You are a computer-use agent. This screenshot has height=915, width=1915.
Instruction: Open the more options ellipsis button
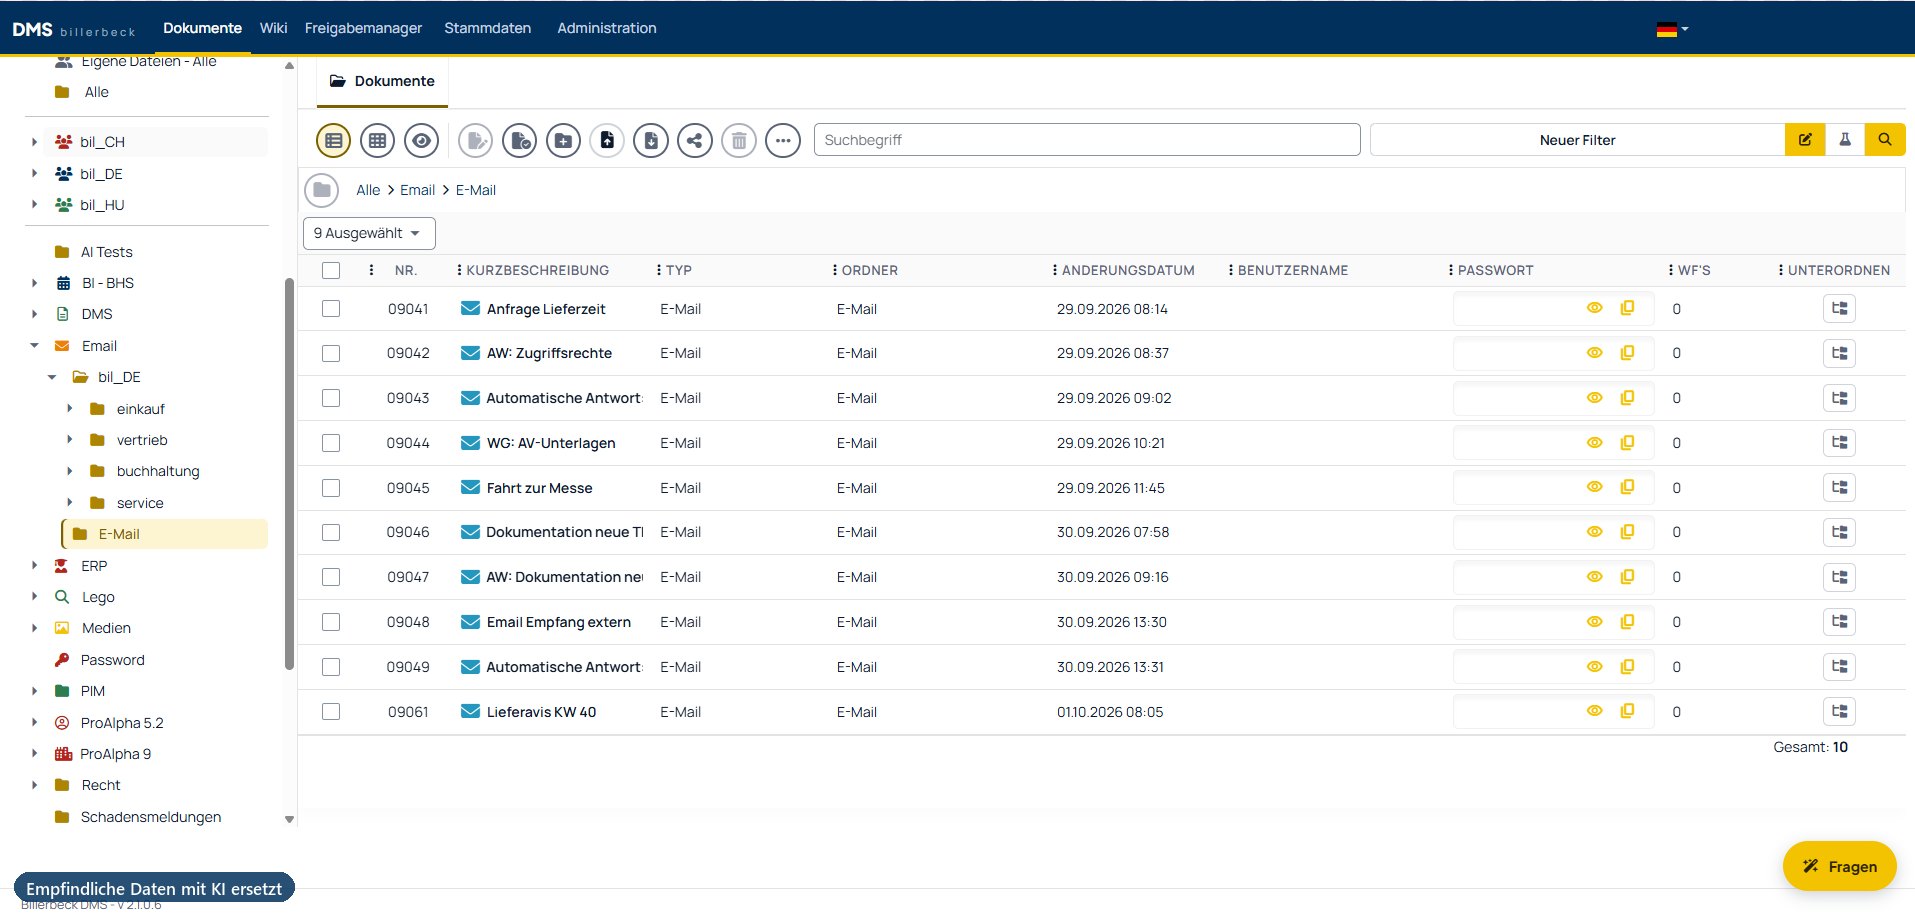pyautogui.click(x=783, y=141)
